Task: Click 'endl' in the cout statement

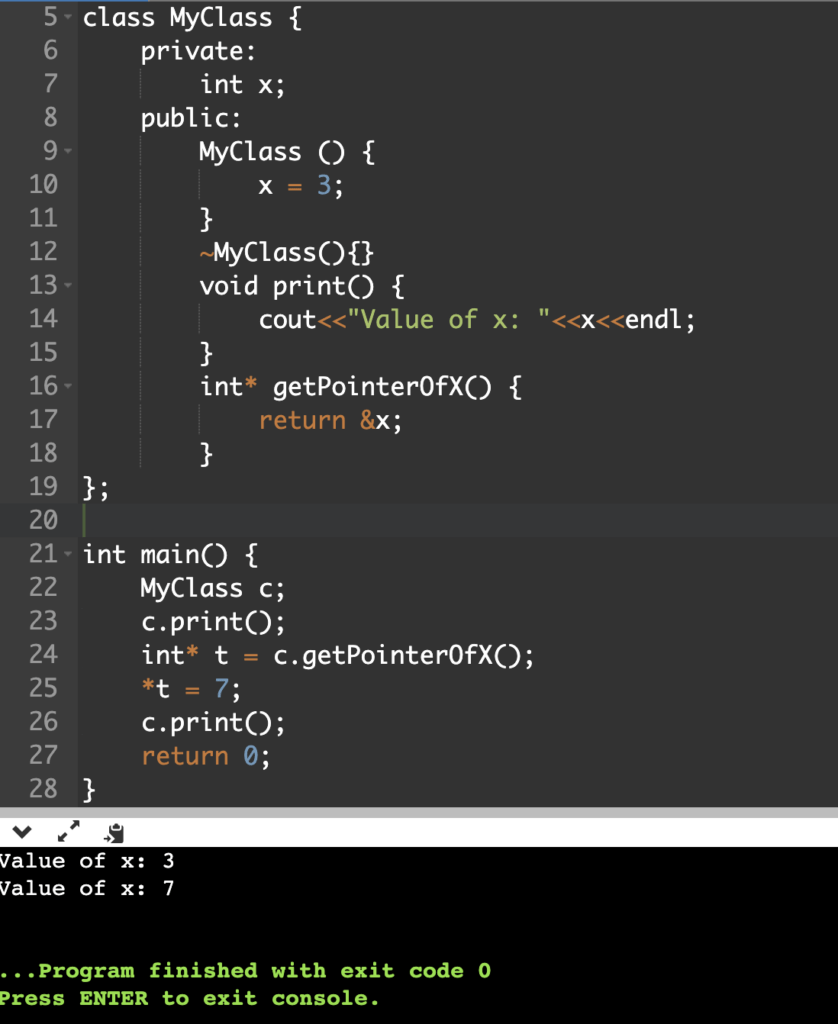Action: pyautogui.click(x=653, y=319)
